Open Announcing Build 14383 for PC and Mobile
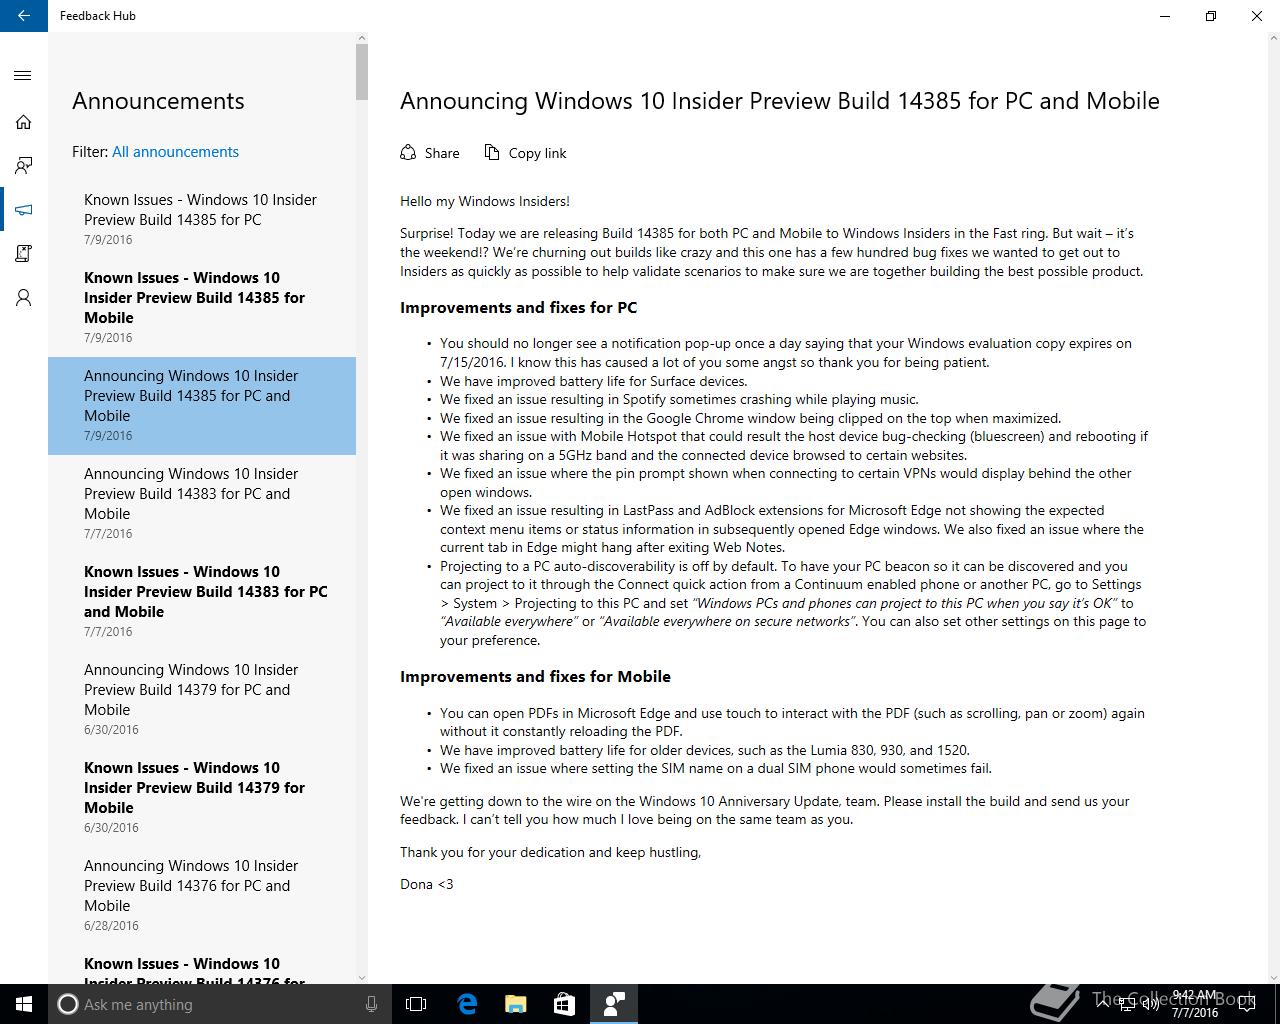 (x=202, y=504)
